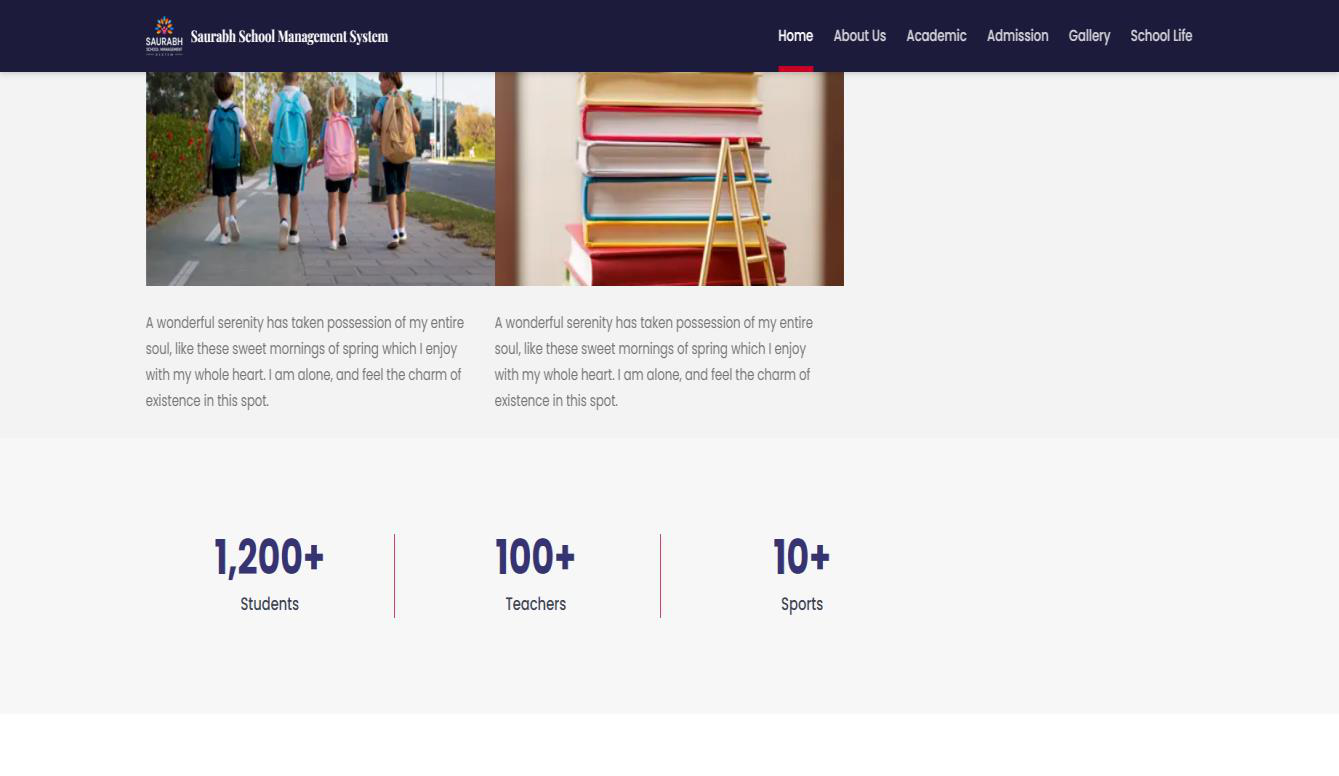Screen dimensions: 1339x776
Task: Open the About Us menu
Action: click(x=859, y=36)
